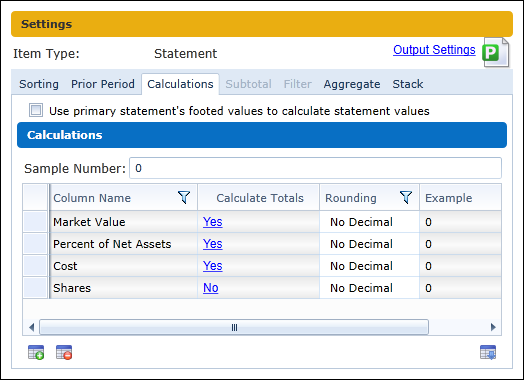
Task: Click the Settings panel title bar
Action: click(x=262, y=24)
